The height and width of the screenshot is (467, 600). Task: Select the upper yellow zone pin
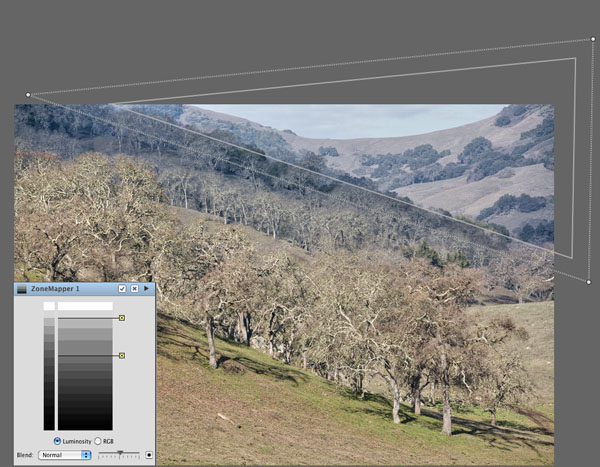coord(122,318)
